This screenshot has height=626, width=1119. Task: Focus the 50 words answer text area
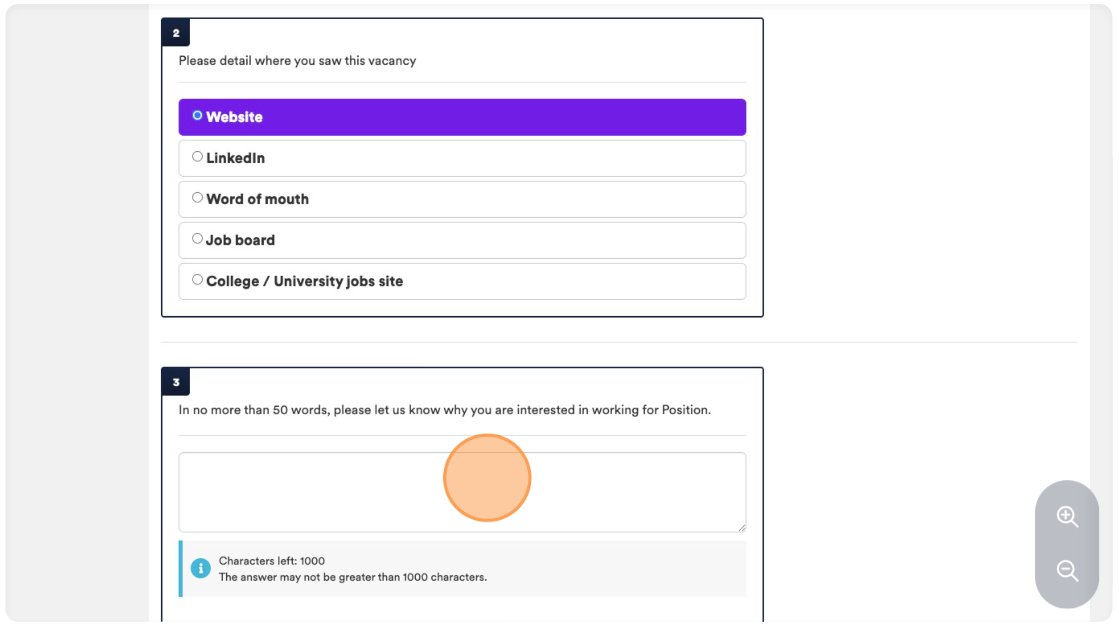[462, 492]
